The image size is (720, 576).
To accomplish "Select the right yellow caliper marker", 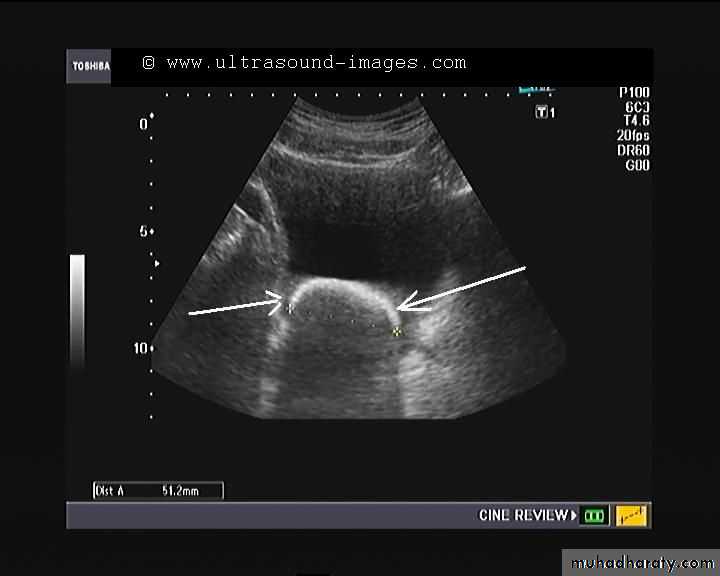I will tap(397, 330).
